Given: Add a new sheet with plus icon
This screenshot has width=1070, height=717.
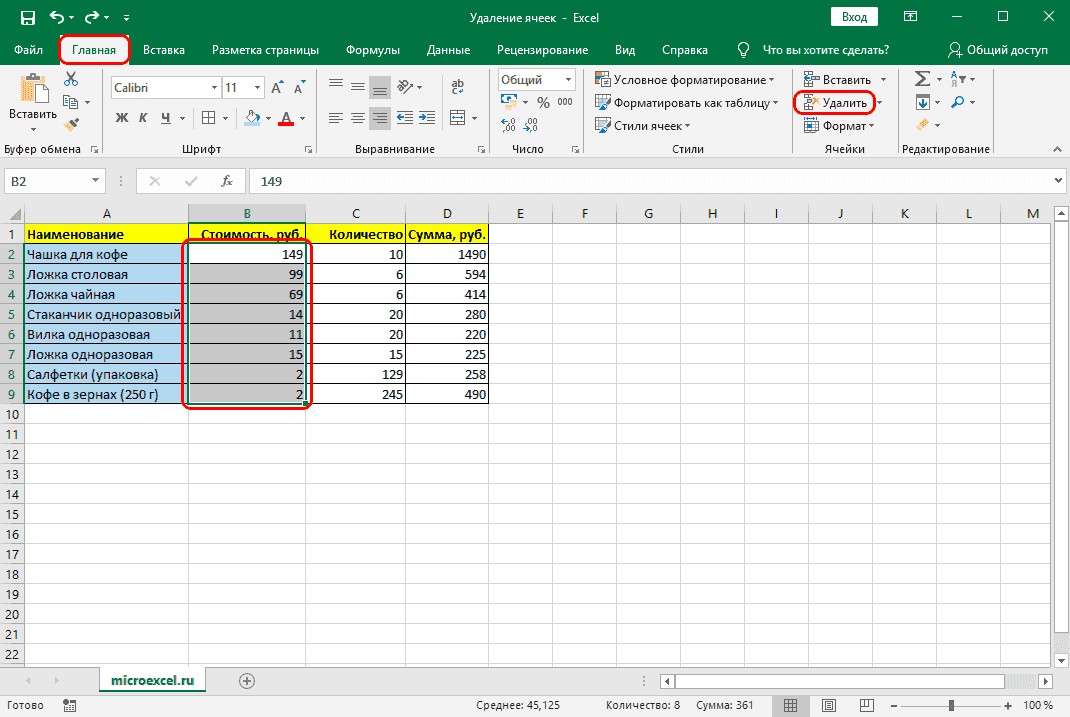Looking at the screenshot, I should 247,680.
